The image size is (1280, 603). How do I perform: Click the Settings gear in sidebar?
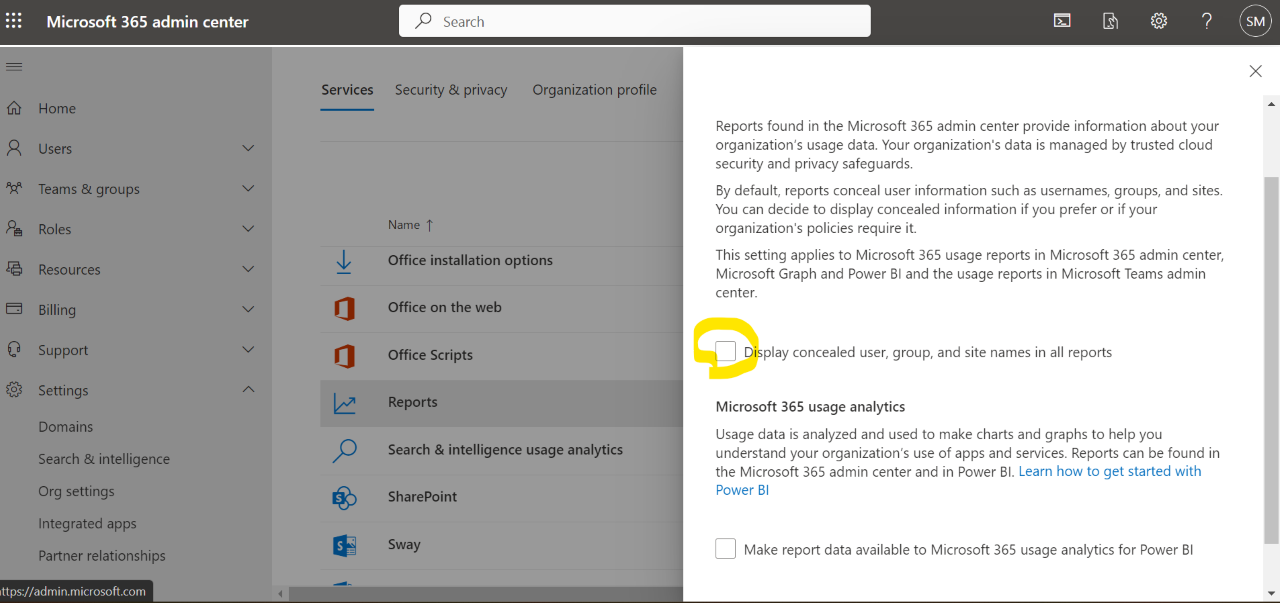click(14, 390)
